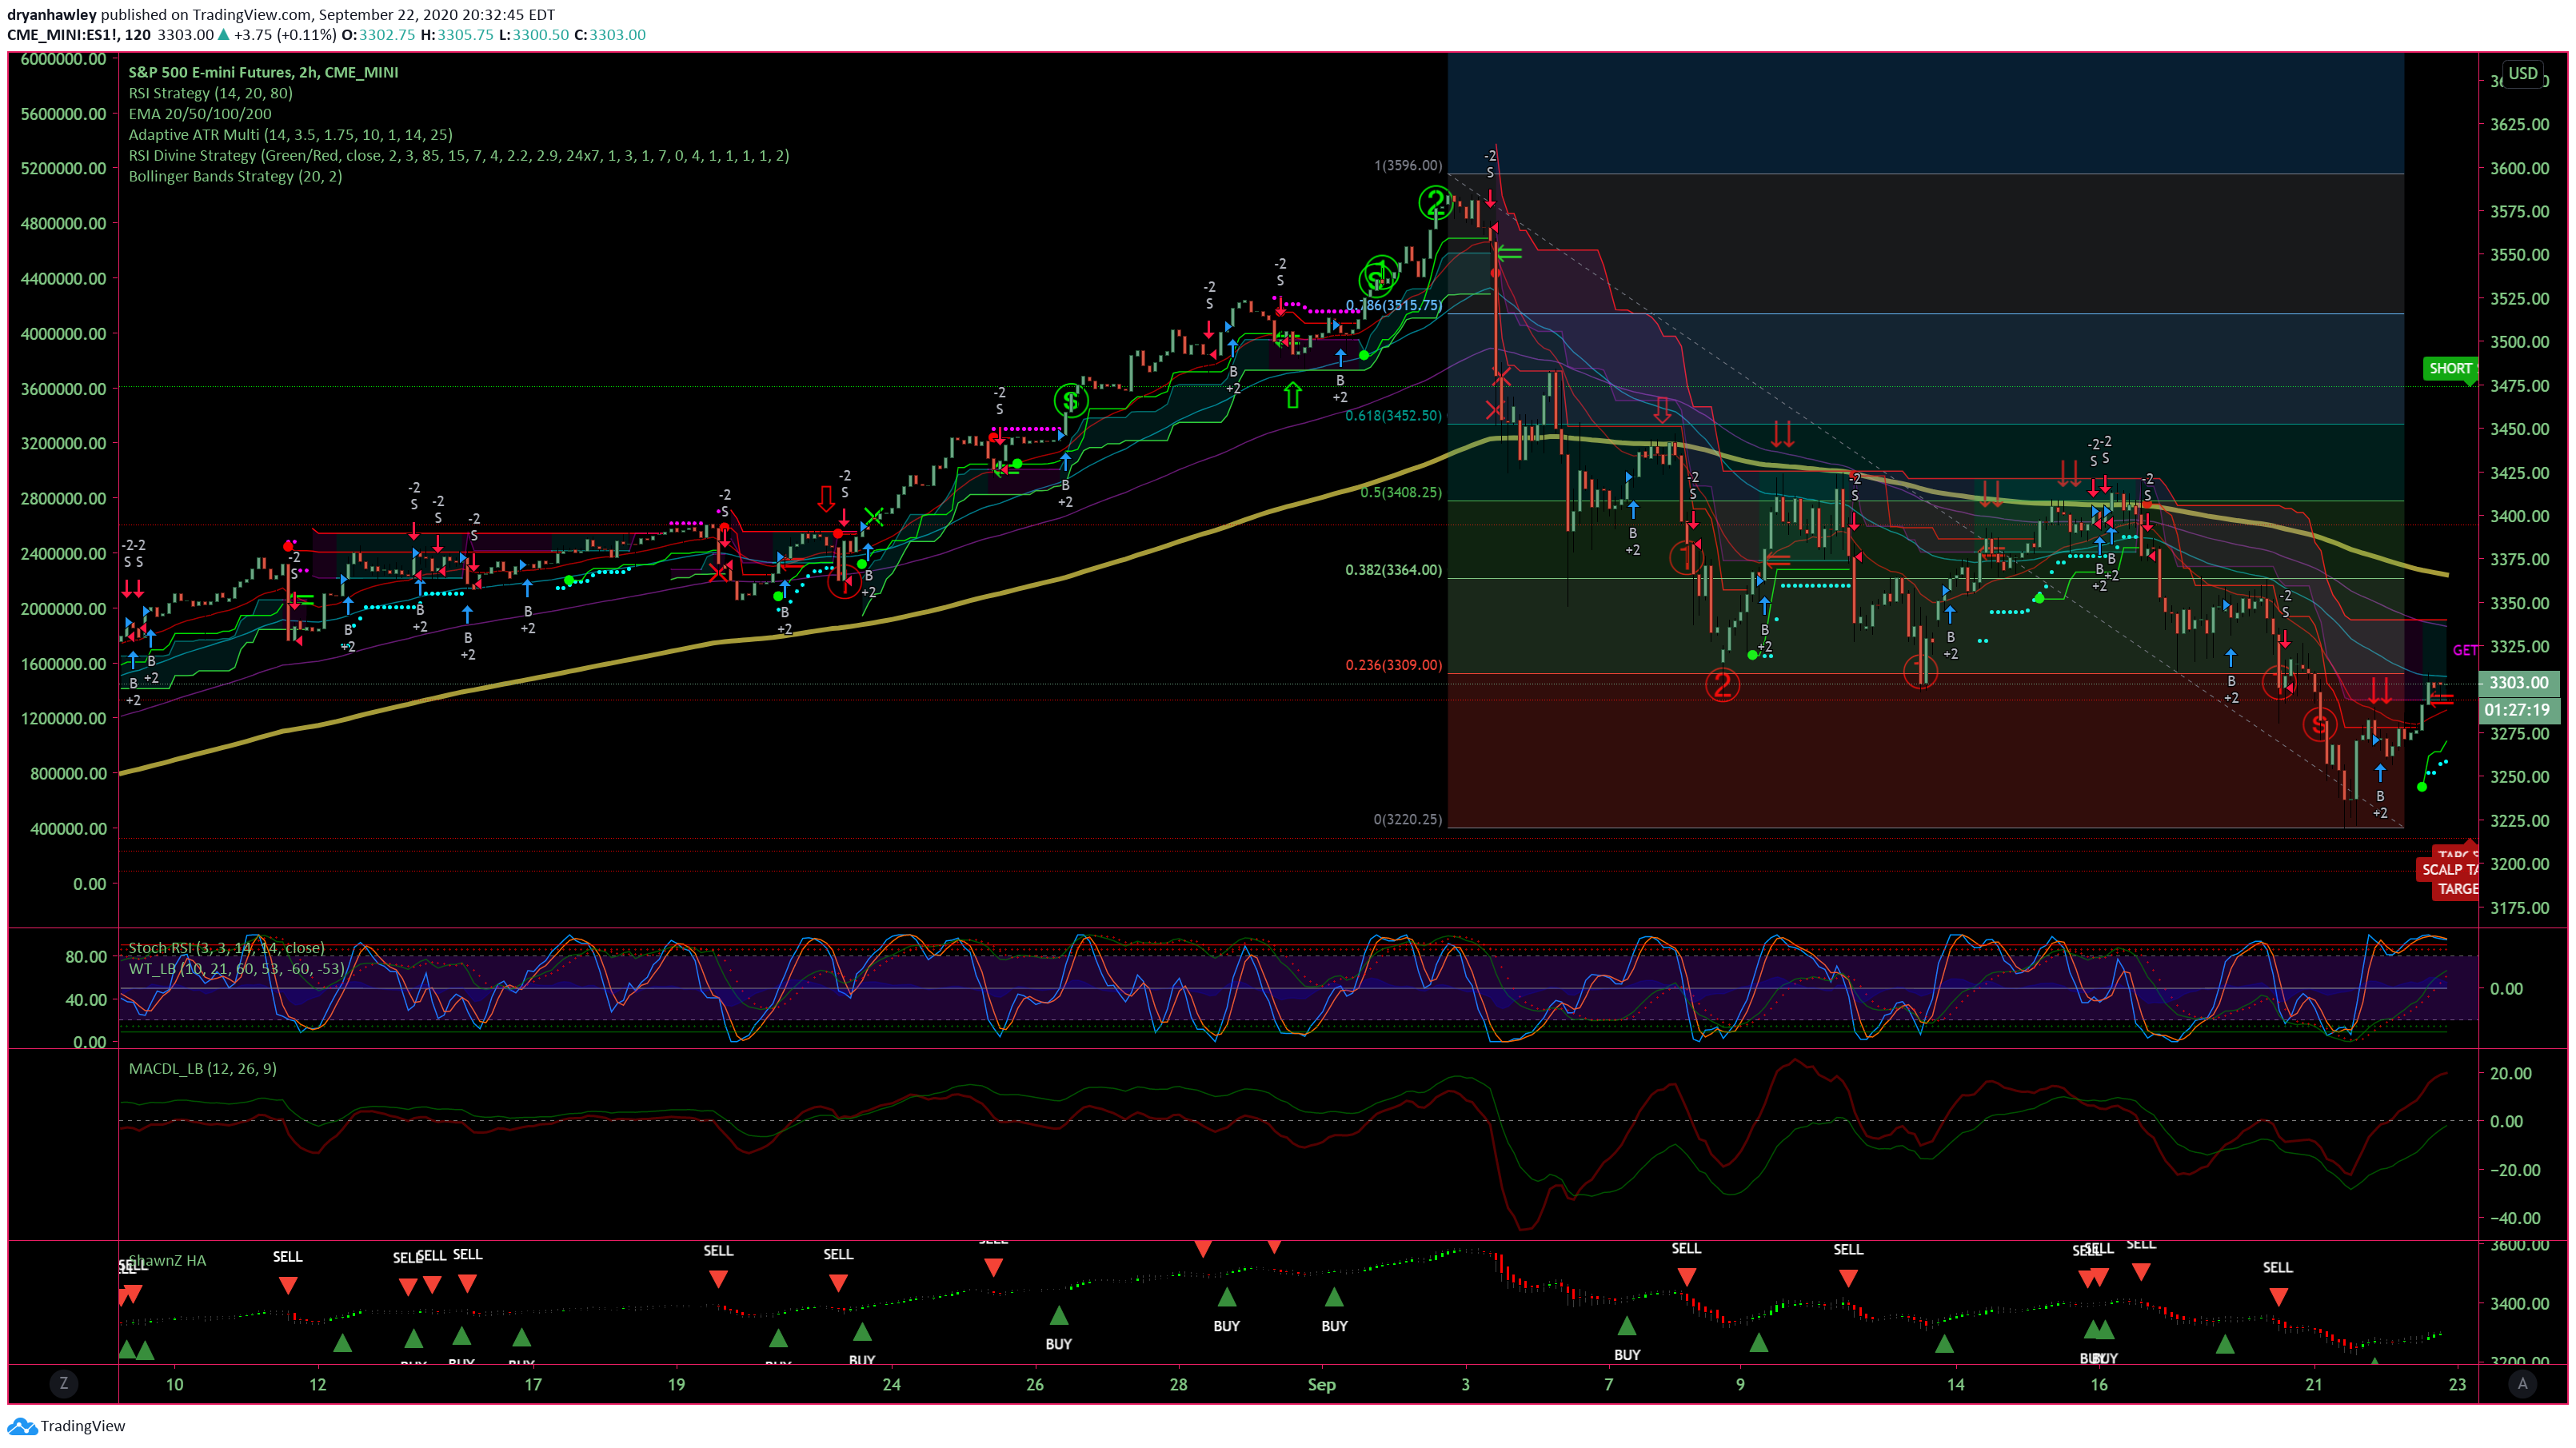
Task: Click the L:3300.50 low value
Action: (x=534, y=35)
